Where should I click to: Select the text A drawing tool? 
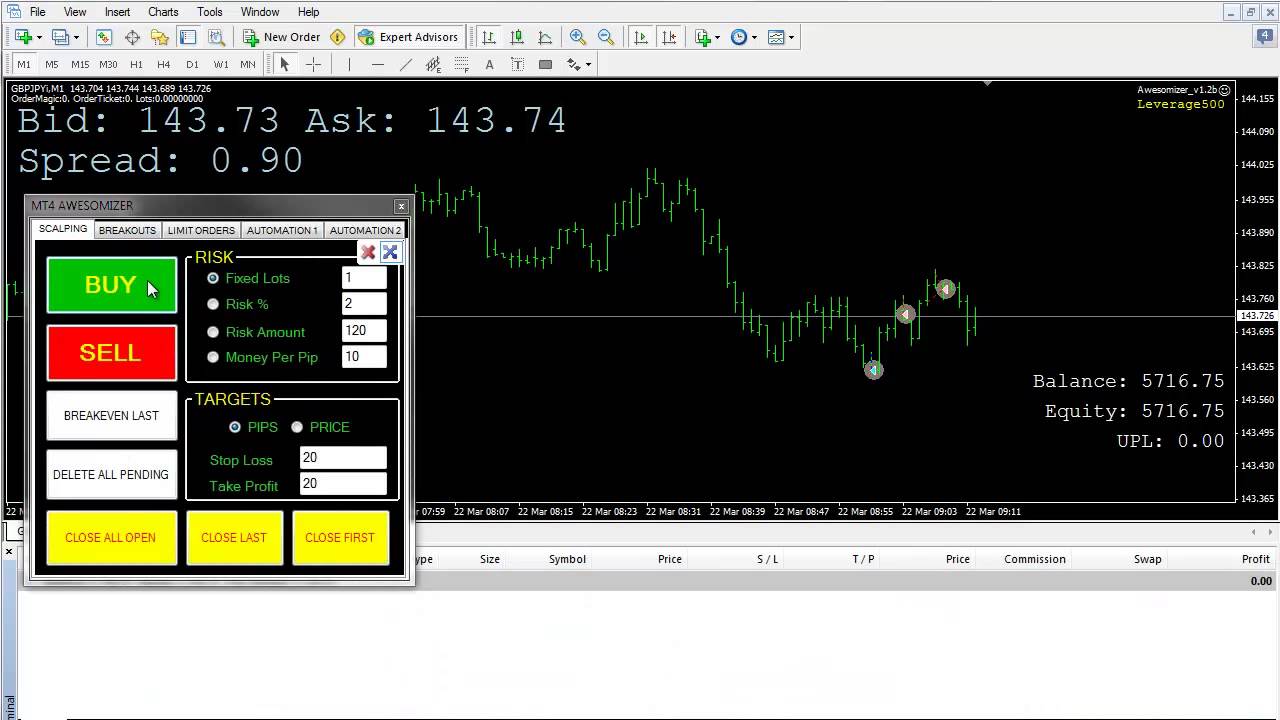click(x=489, y=64)
